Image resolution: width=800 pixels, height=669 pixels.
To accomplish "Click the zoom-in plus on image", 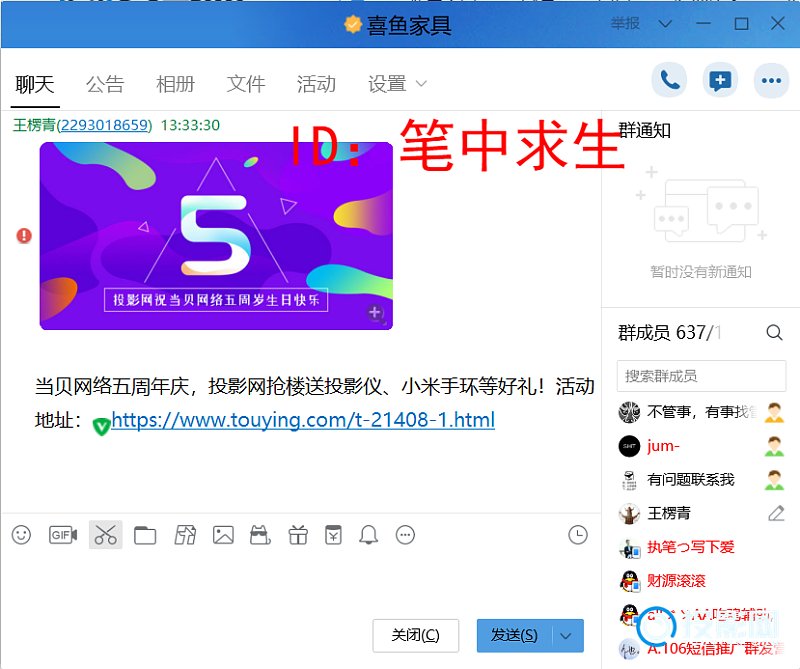I will (376, 313).
